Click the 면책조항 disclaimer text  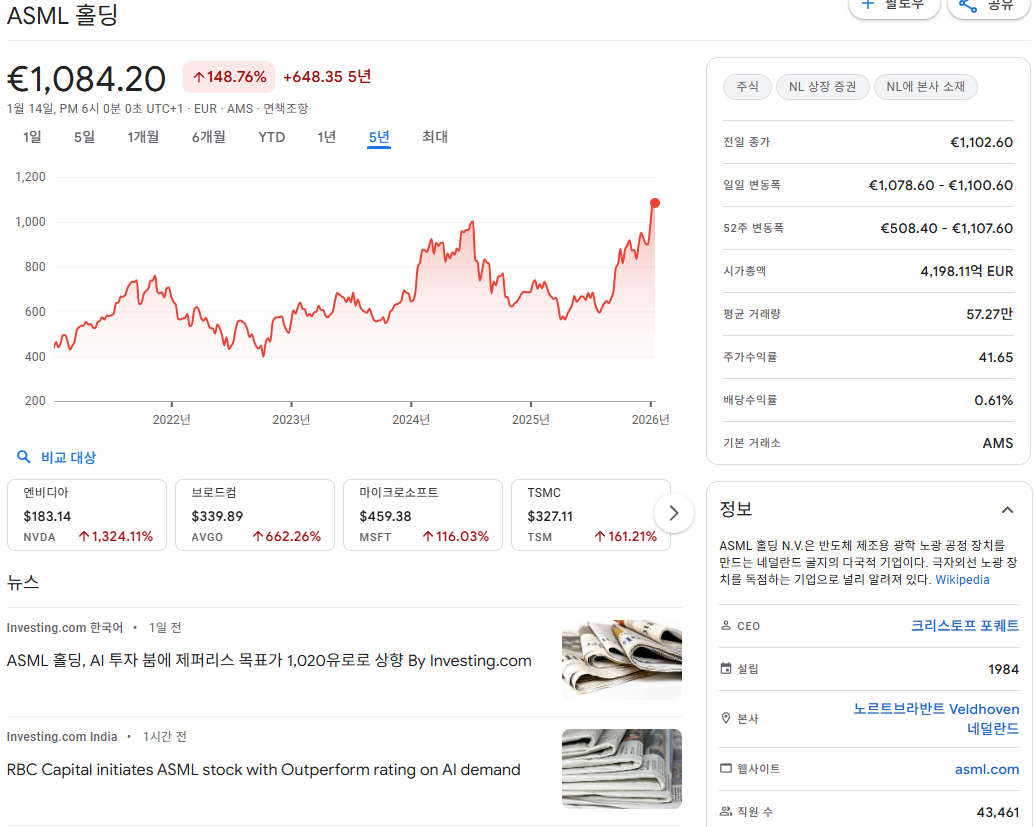point(286,108)
